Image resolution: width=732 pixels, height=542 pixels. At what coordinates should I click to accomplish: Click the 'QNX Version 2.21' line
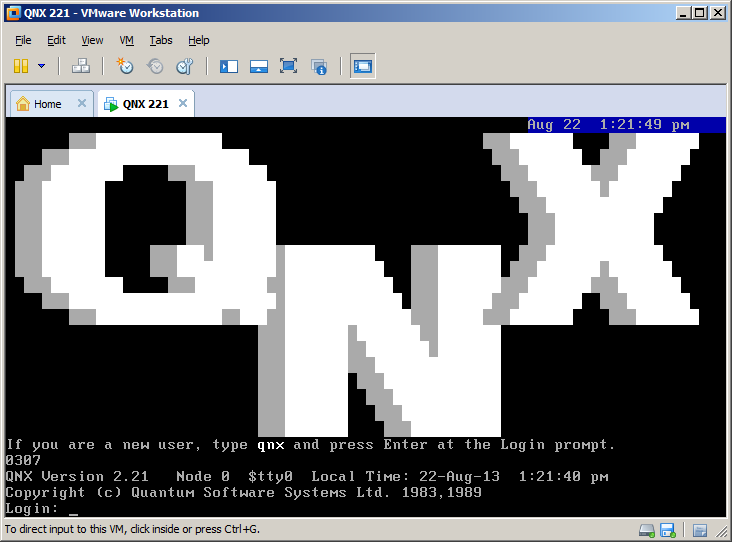(x=307, y=477)
